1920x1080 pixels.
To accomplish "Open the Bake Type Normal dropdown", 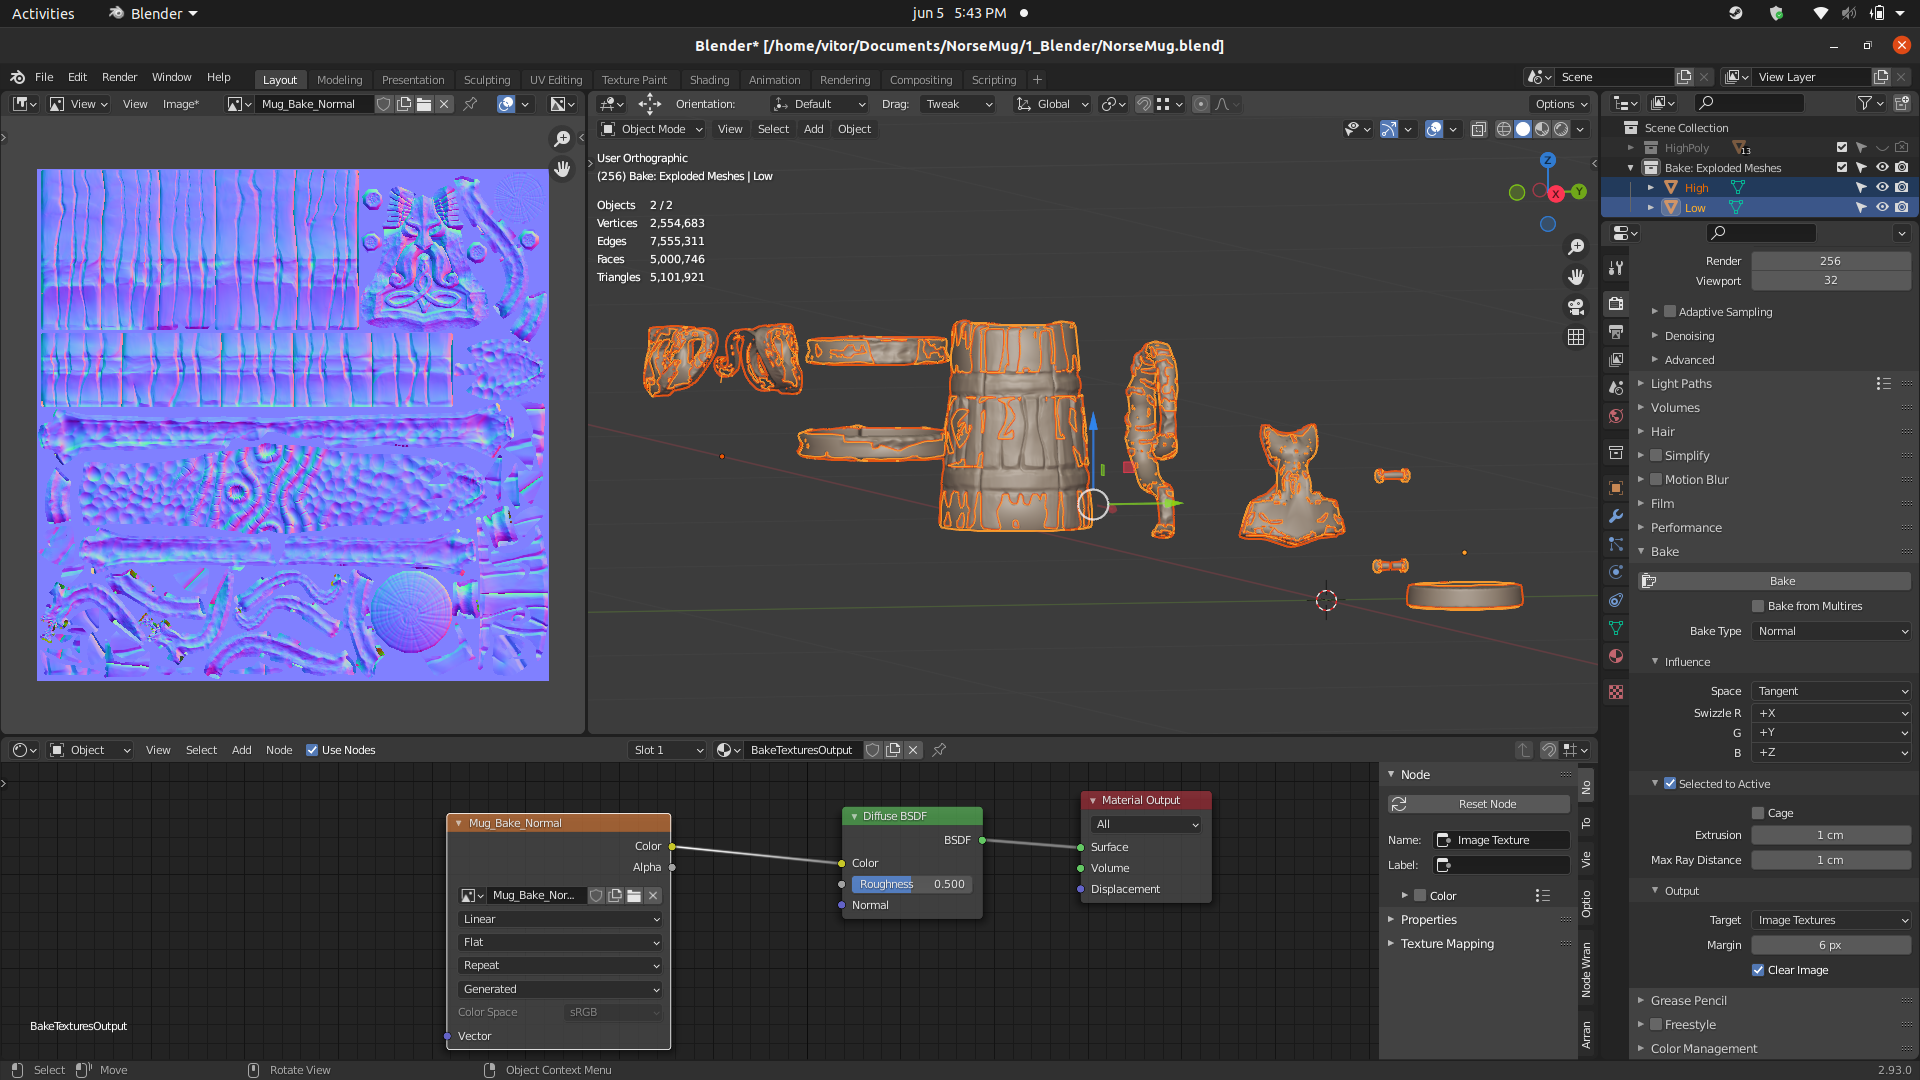I will [x=1832, y=631].
